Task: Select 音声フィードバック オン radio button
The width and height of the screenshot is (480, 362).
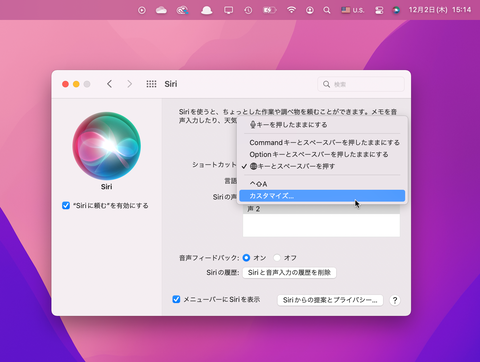Action: coord(246,258)
